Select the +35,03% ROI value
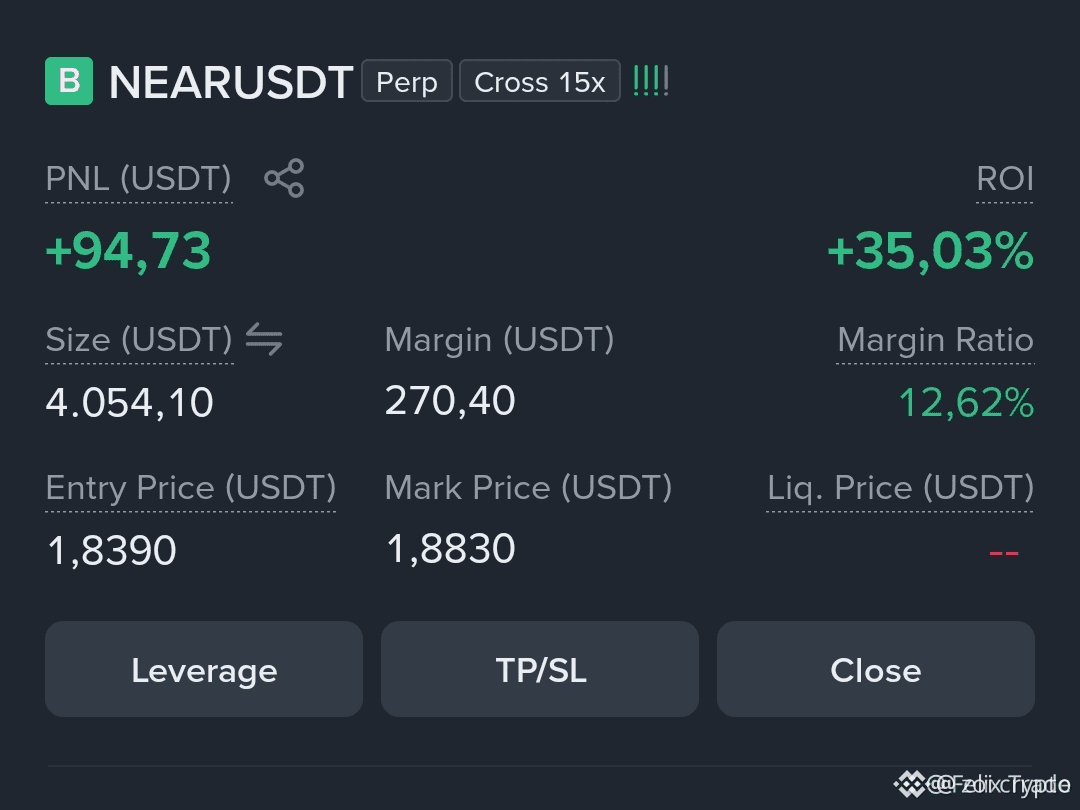Viewport: 1080px width, 810px height. (x=931, y=251)
